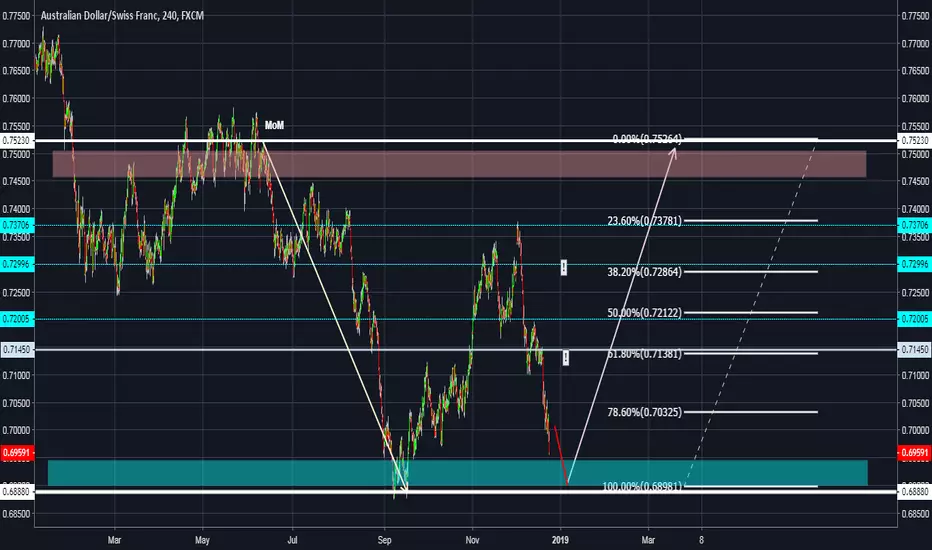Select the MoM text label on chart
Image resolution: width=932 pixels, height=550 pixels.
click(274, 125)
